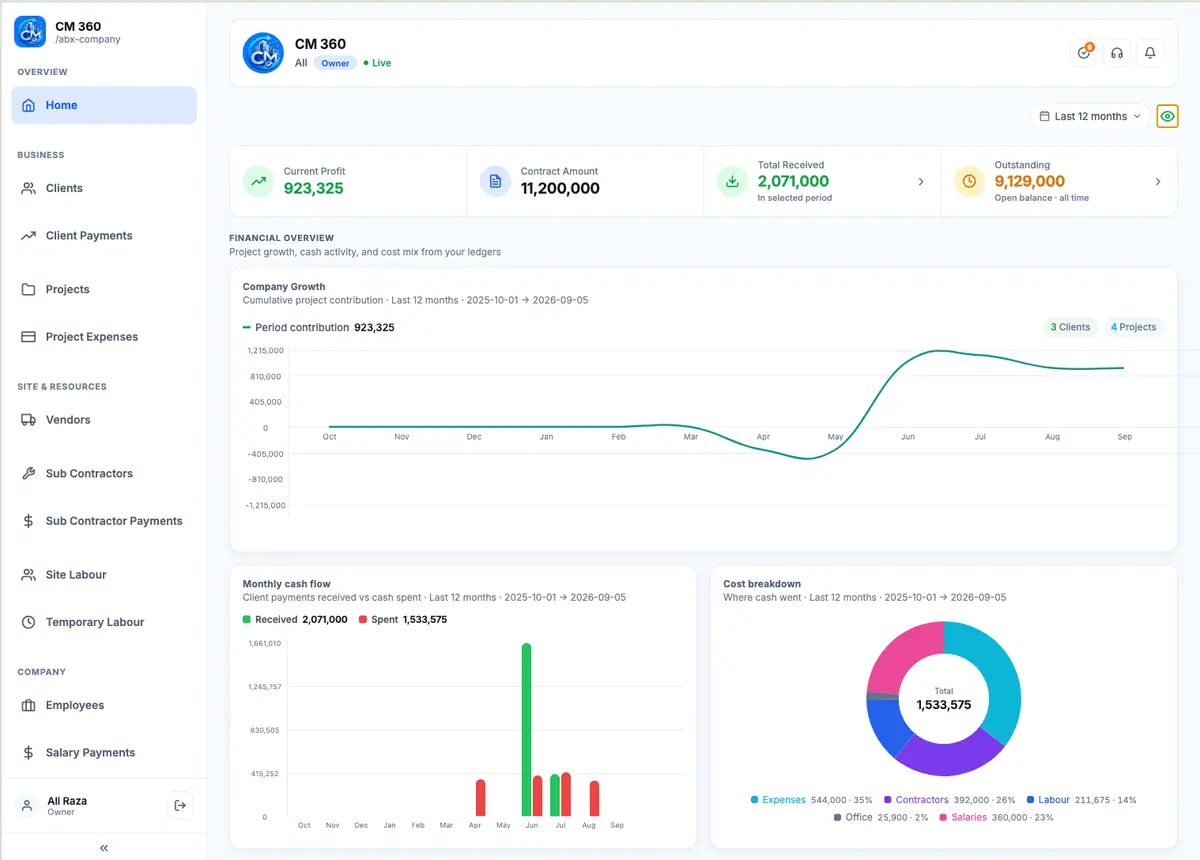Expand Total Received card chevron

click(921, 182)
